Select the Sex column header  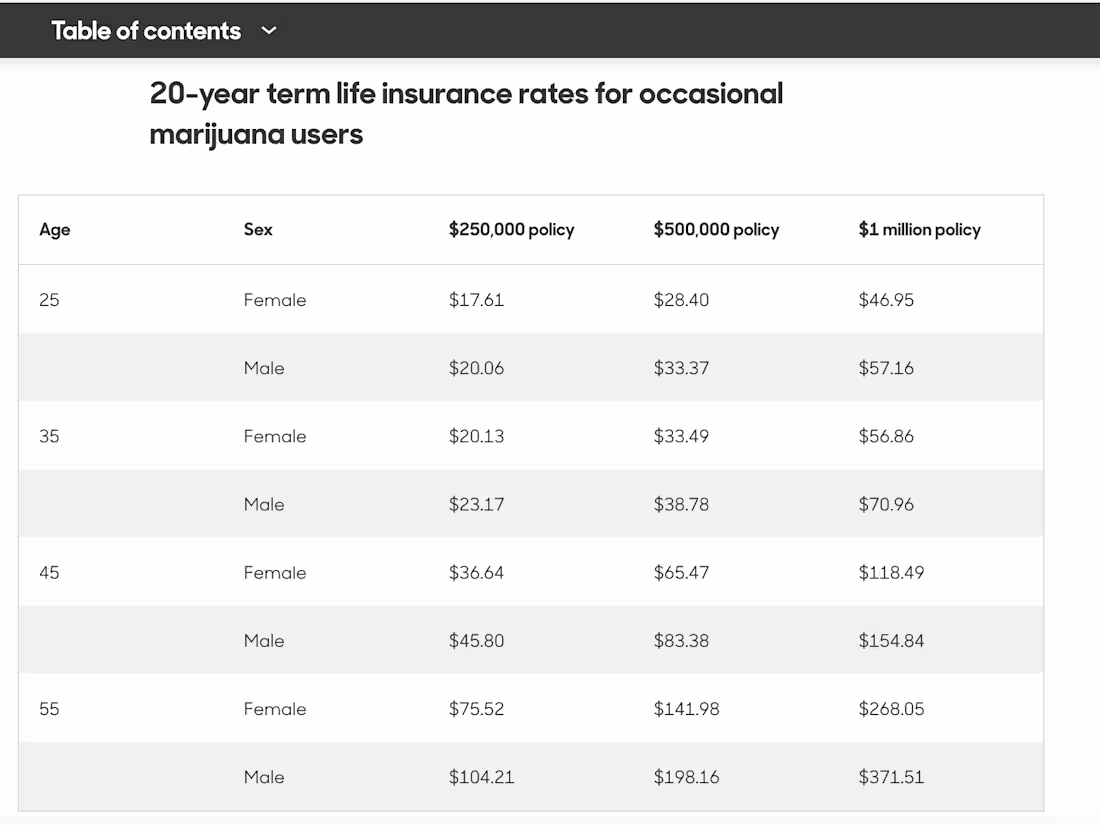(258, 229)
